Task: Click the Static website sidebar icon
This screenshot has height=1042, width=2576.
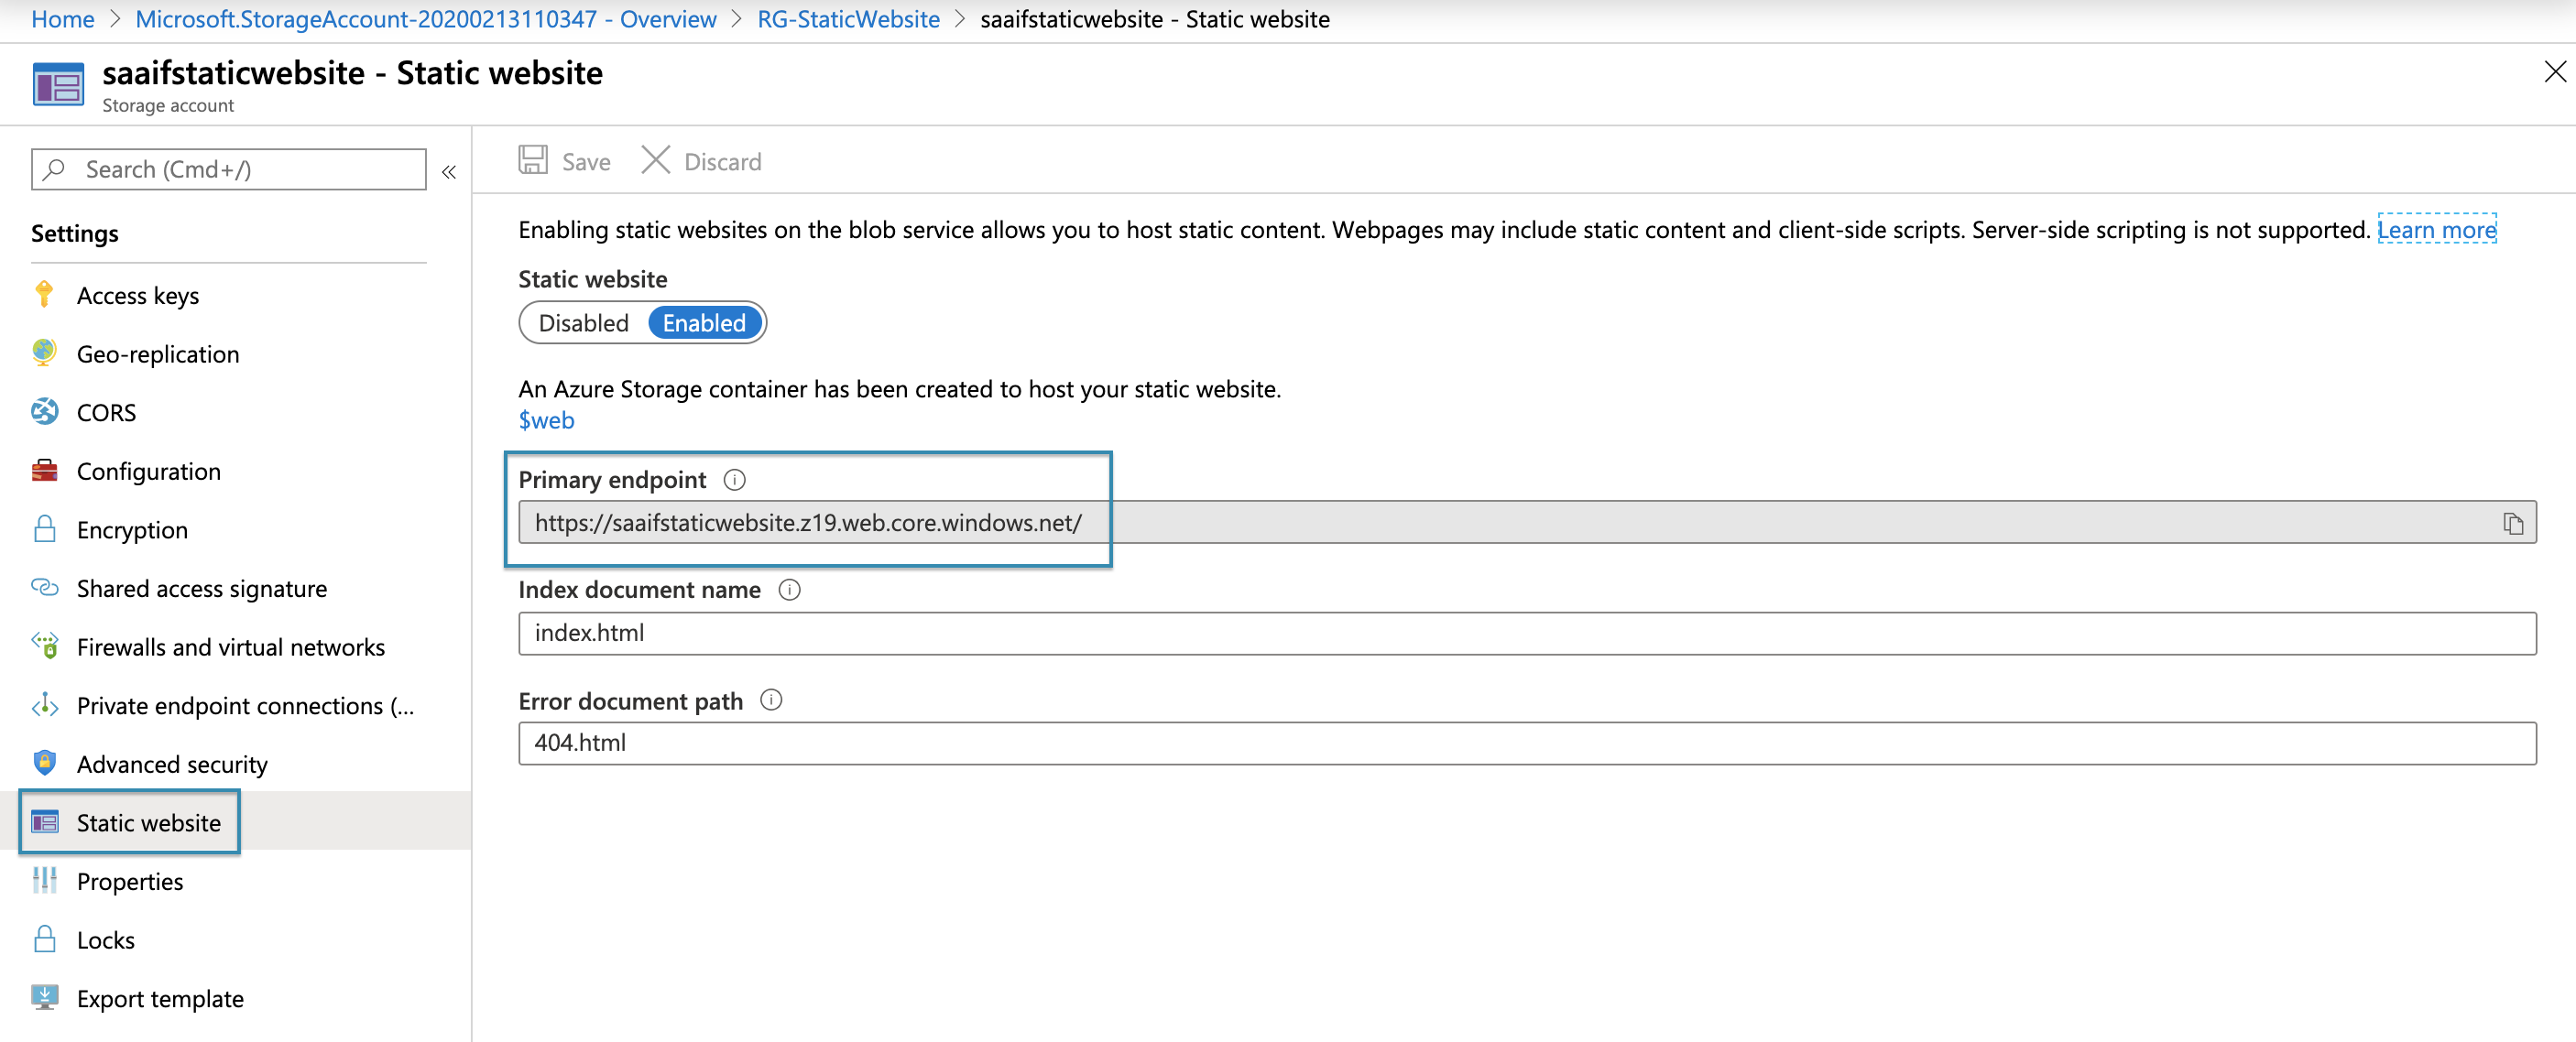Action: click(x=44, y=822)
